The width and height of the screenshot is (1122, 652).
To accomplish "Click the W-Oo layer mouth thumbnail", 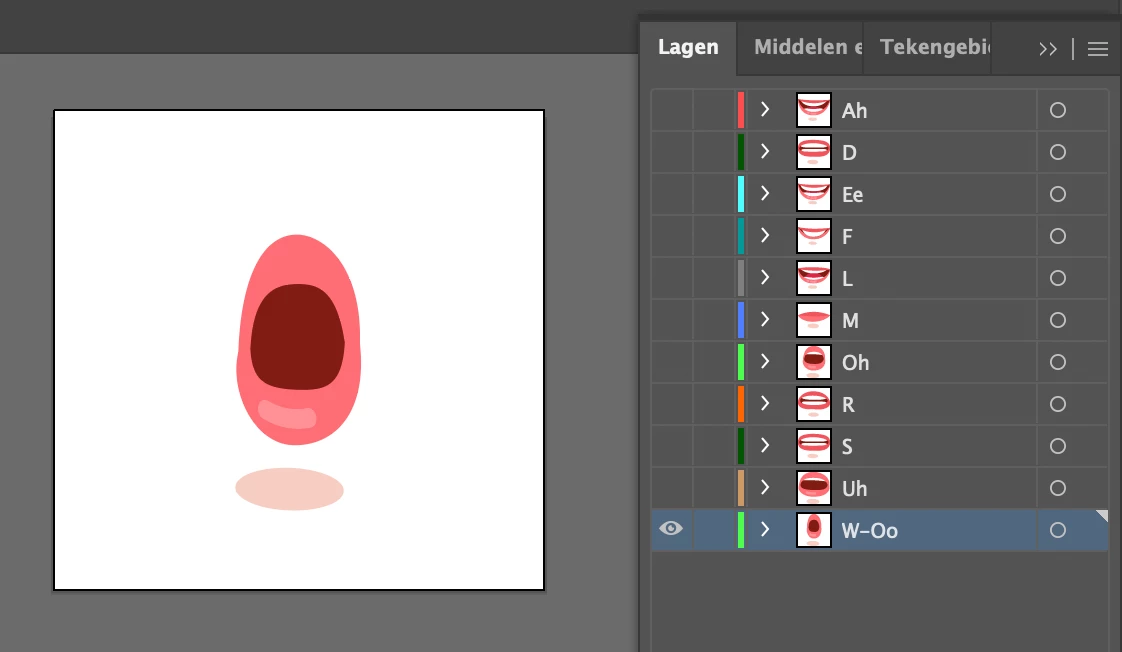I will tap(814, 530).
